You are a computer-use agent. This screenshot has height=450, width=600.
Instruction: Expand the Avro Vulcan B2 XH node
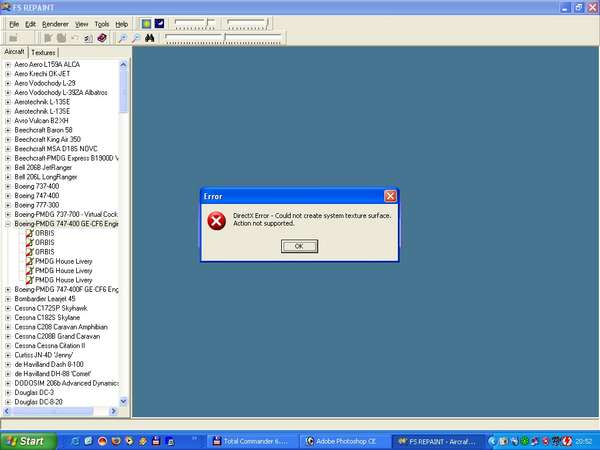[8, 121]
